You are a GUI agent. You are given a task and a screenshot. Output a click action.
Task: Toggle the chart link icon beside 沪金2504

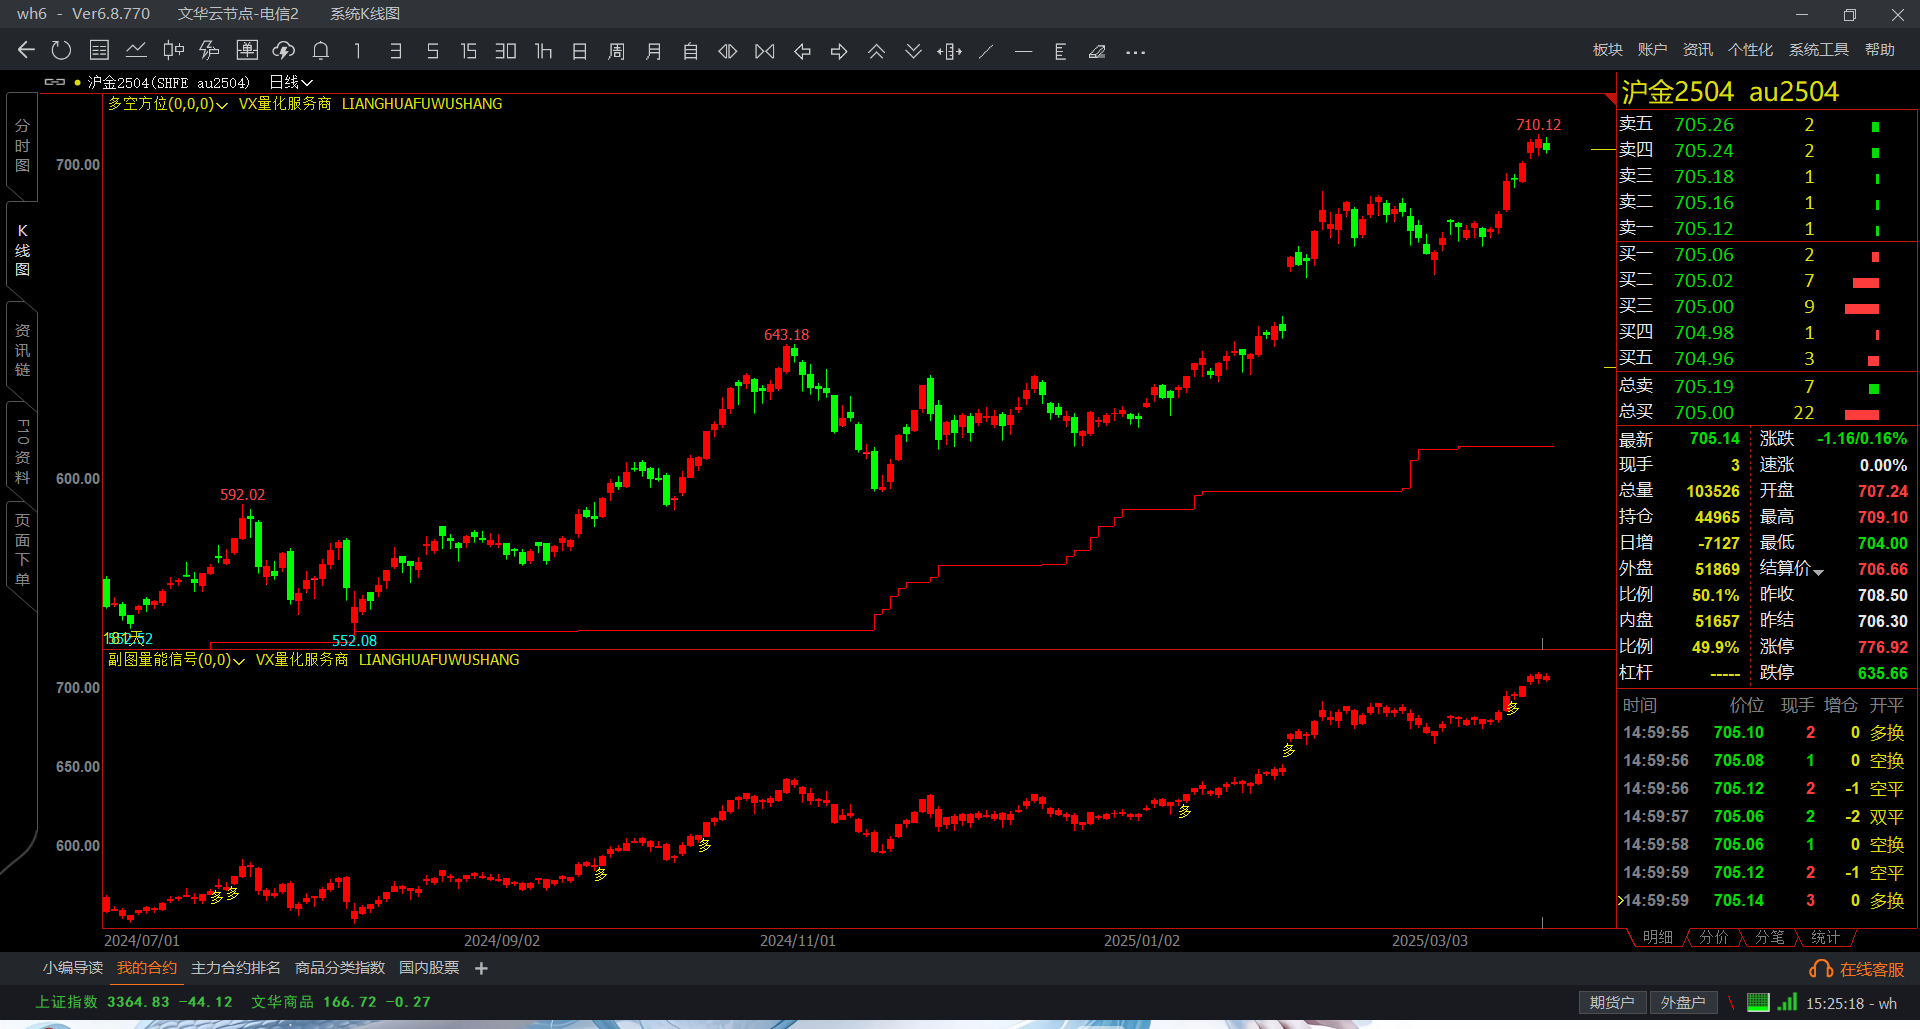click(x=55, y=82)
